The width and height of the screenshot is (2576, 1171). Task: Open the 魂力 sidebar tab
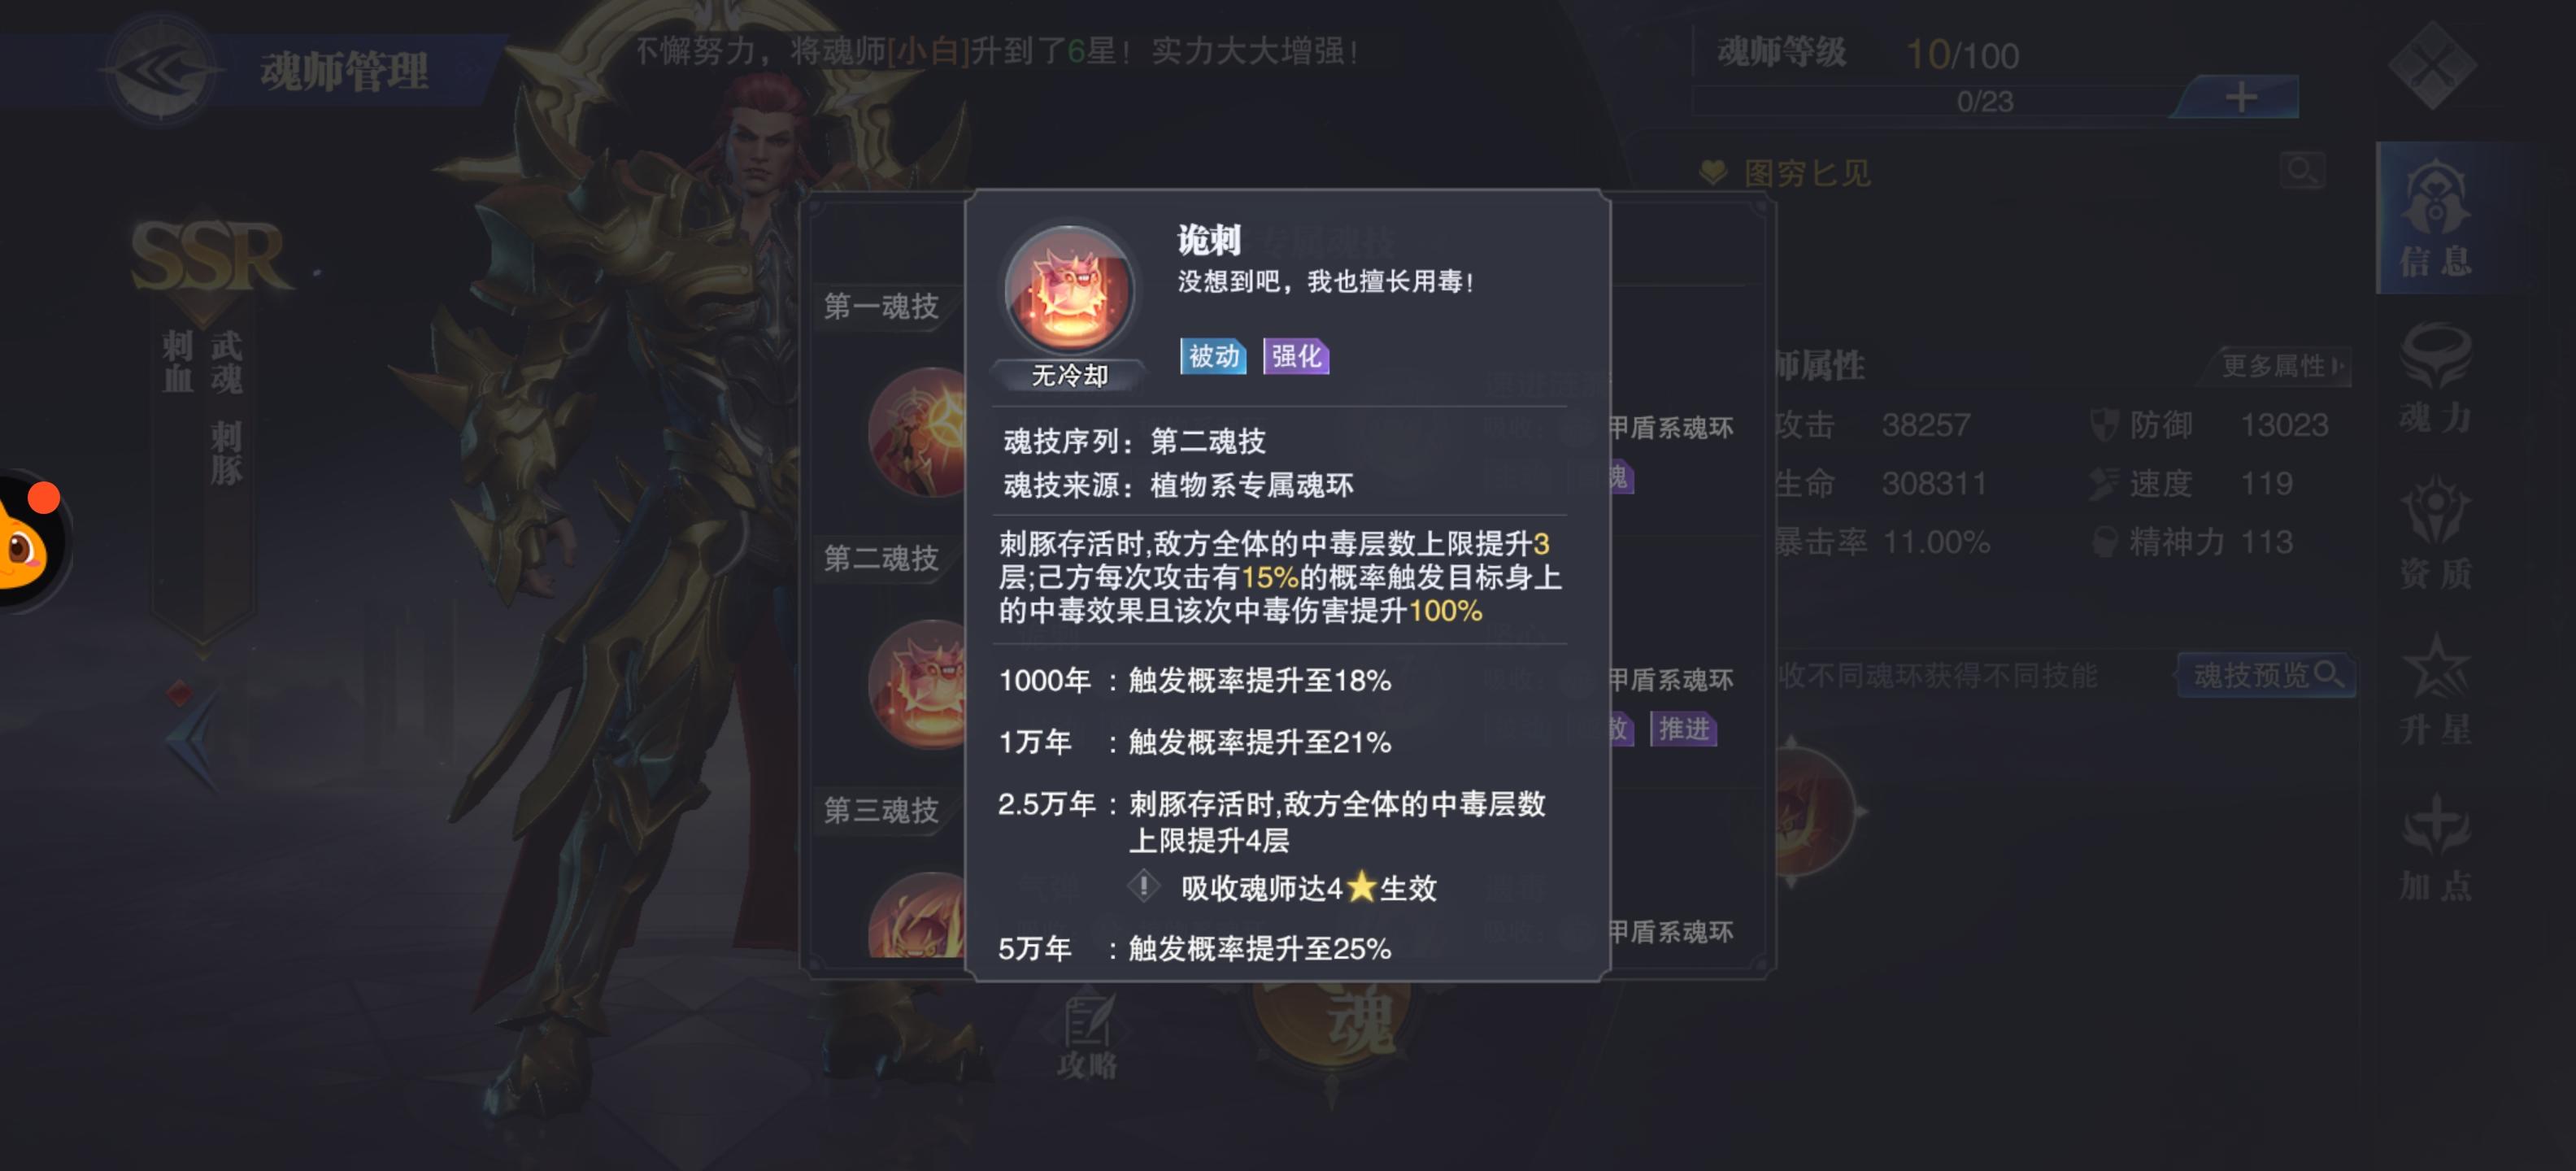point(2436,378)
